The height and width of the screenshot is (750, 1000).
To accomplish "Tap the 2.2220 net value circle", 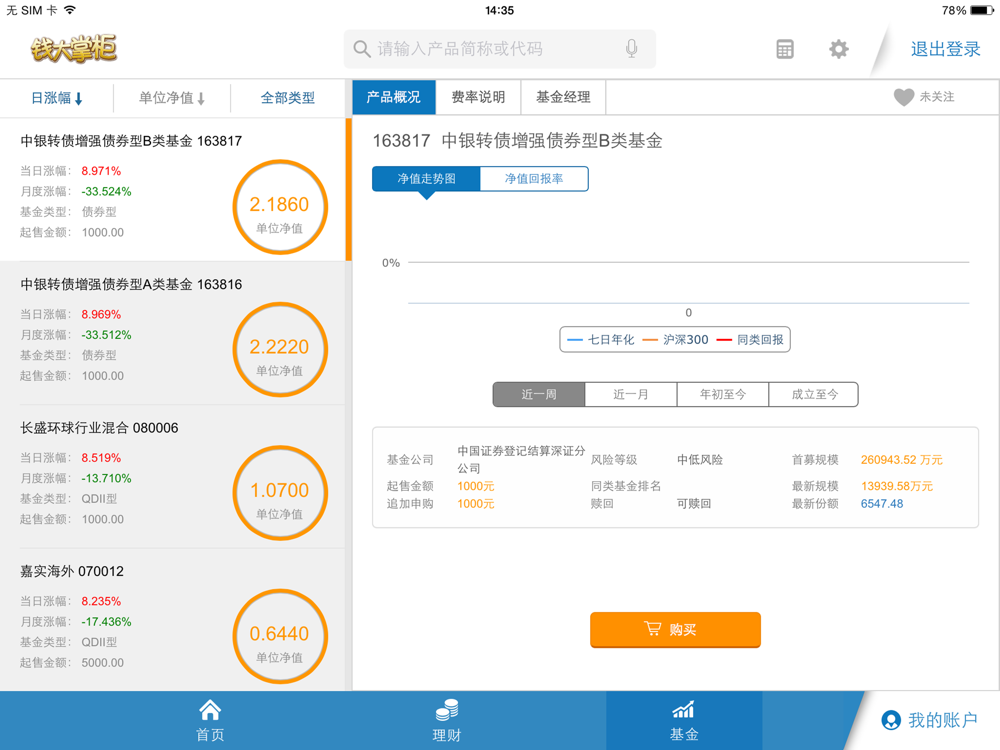I will pyautogui.click(x=279, y=350).
